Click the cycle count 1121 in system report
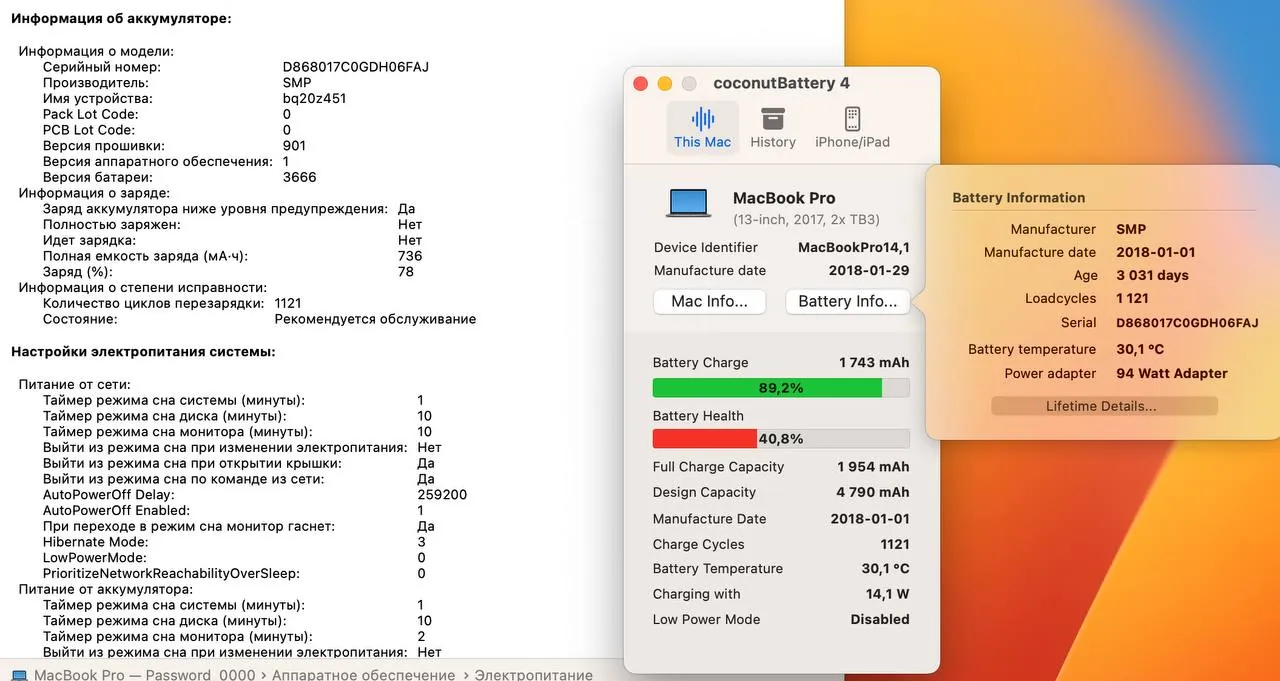1280x681 pixels. click(x=287, y=303)
